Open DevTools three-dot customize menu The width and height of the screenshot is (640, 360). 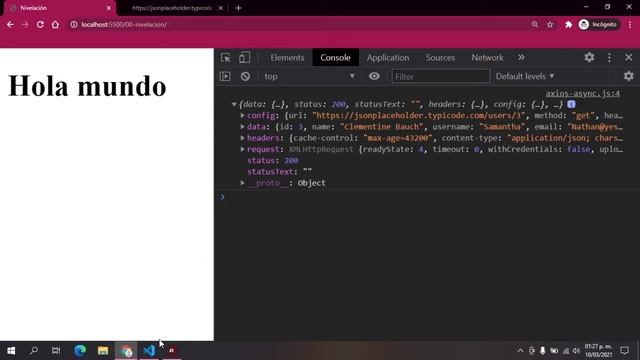(x=609, y=58)
